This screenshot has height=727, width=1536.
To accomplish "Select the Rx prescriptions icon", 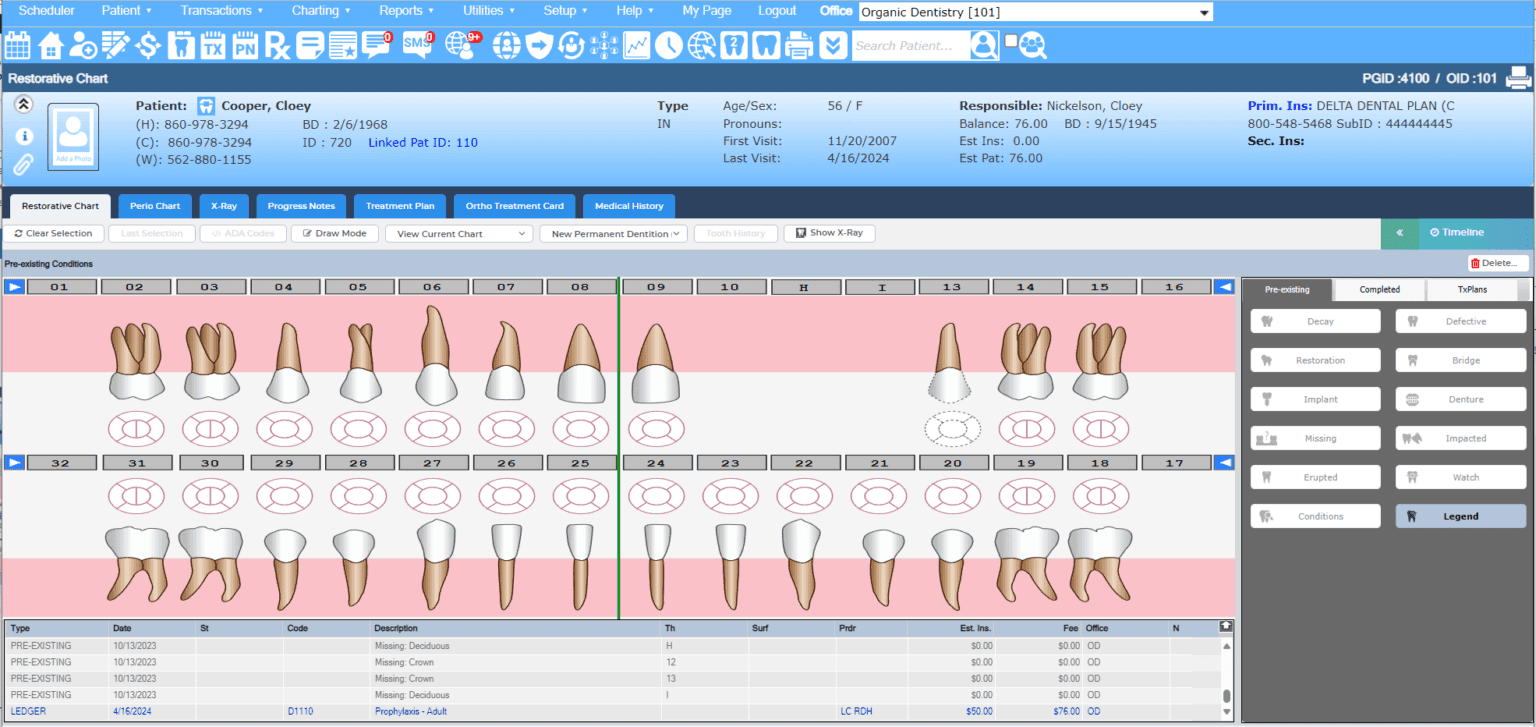I will coord(277,45).
